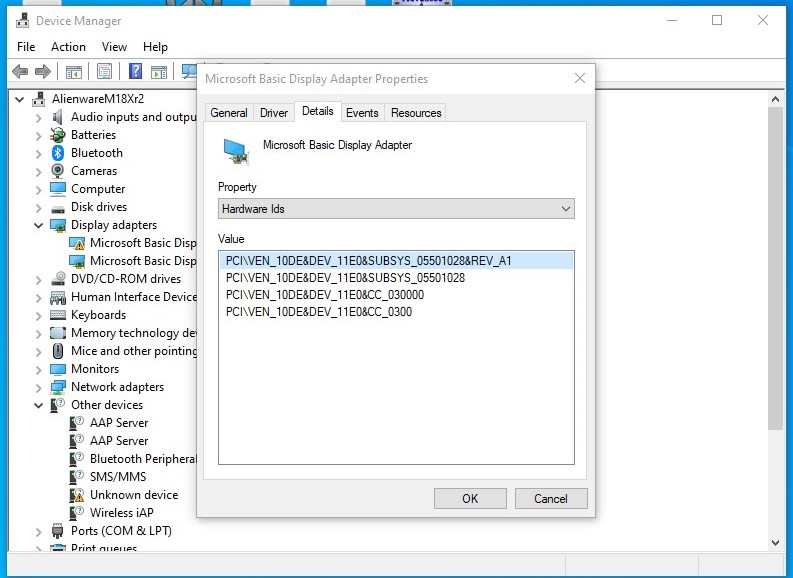Click the Properties toolbar icon
The width and height of the screenshot is (793, 578).
[x=104, y=71]
